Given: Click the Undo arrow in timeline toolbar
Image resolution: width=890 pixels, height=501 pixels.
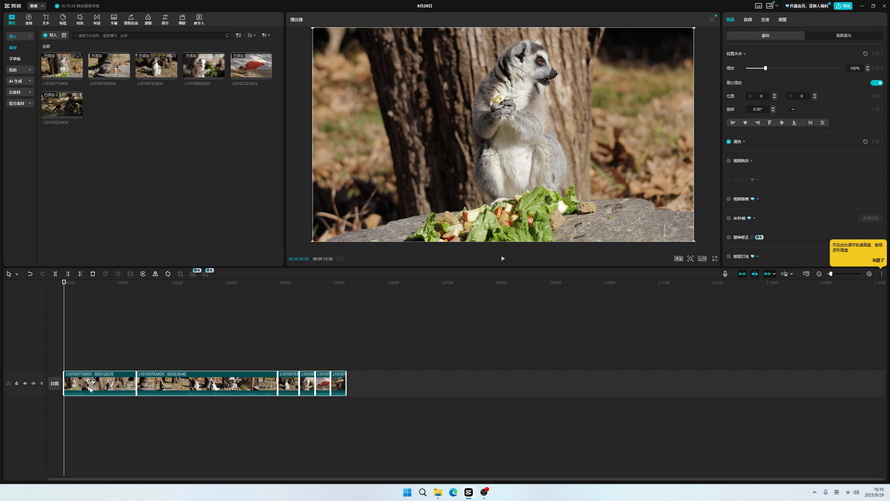Looking at the screenshot, I should coord(30,274).
